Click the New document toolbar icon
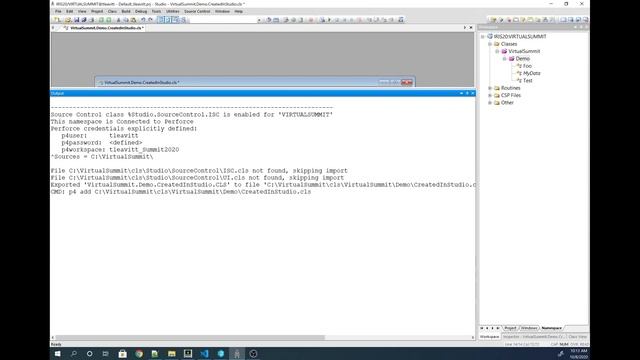This screenshot has width=640, height=360. pos(57,20)
